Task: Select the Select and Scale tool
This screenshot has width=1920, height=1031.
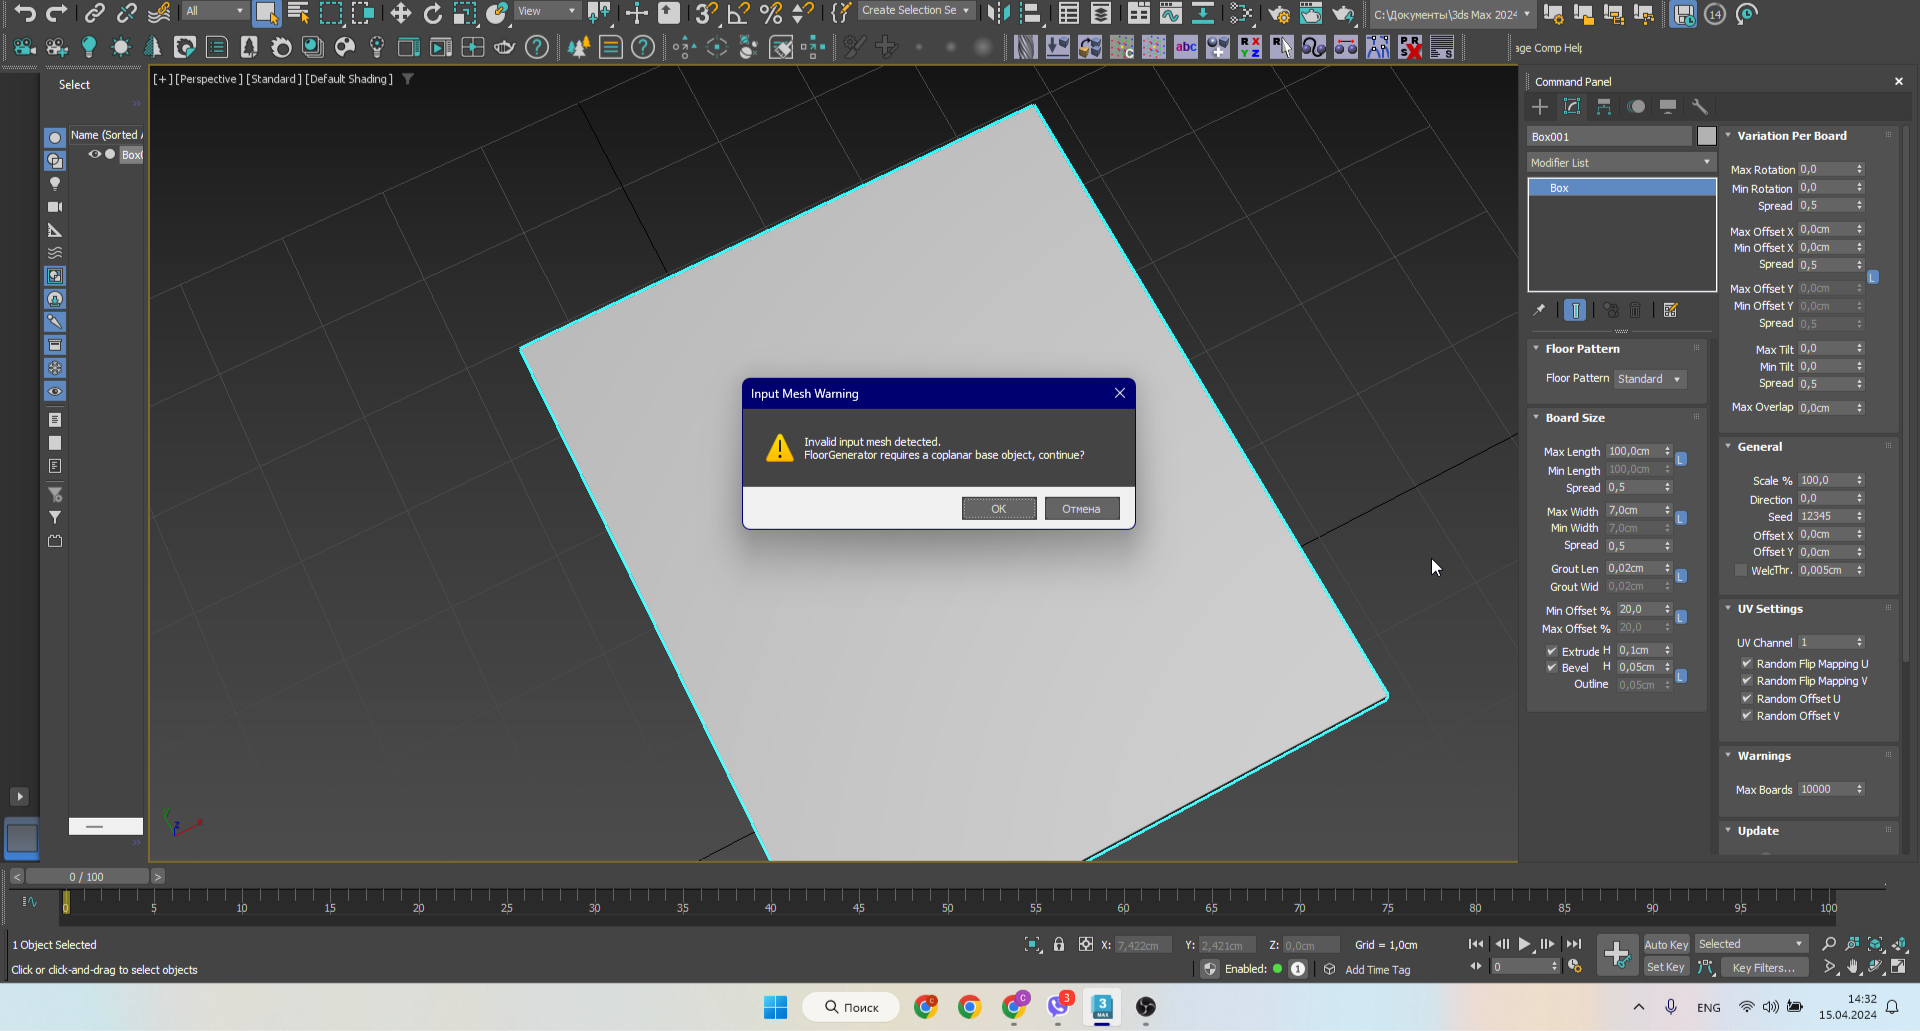Action: [x=464, y=13]
